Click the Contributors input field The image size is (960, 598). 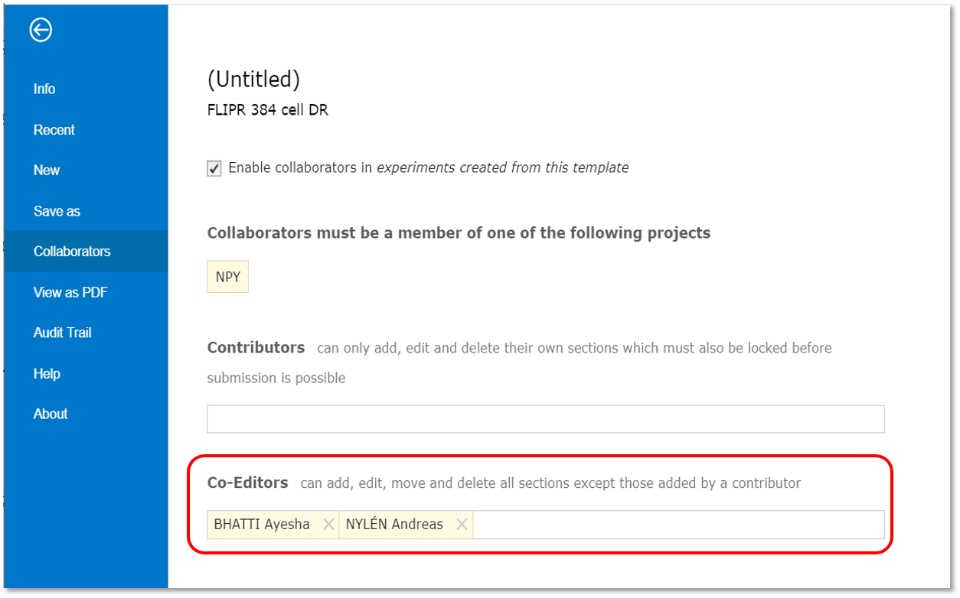click(546, 419)
